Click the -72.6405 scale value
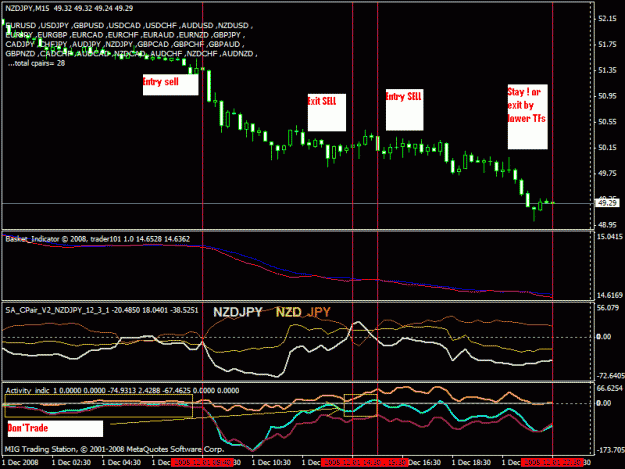625x469 pixels. [610, 376]
